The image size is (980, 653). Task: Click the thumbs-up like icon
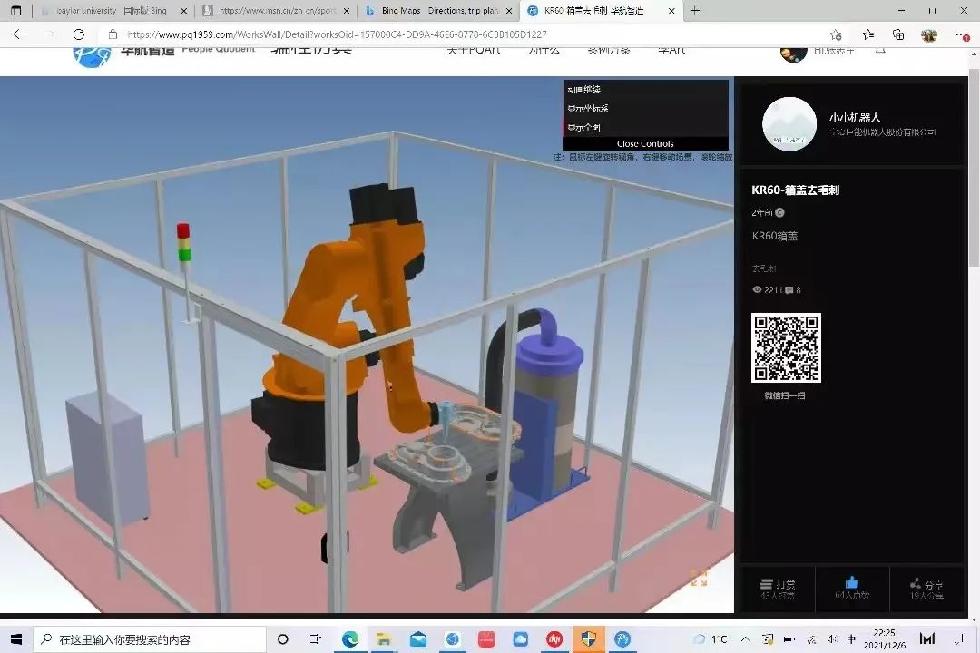pyautogui.click(x=851, y=583)
